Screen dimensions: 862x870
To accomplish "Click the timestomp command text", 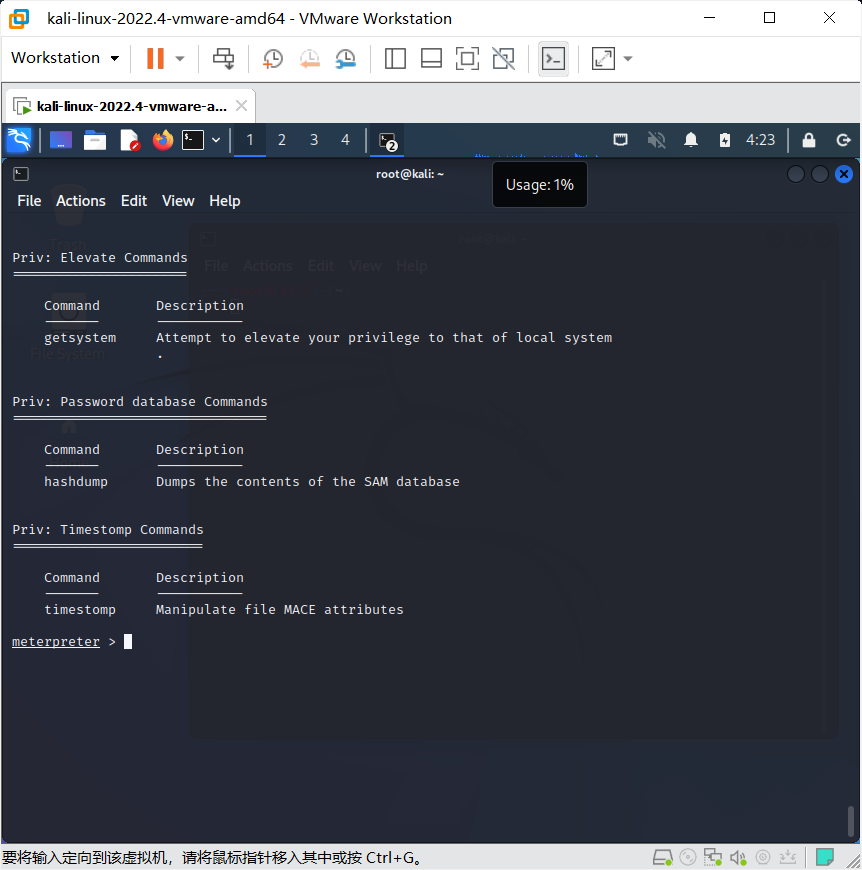I will pyautogui.click(x=80, y=609).
